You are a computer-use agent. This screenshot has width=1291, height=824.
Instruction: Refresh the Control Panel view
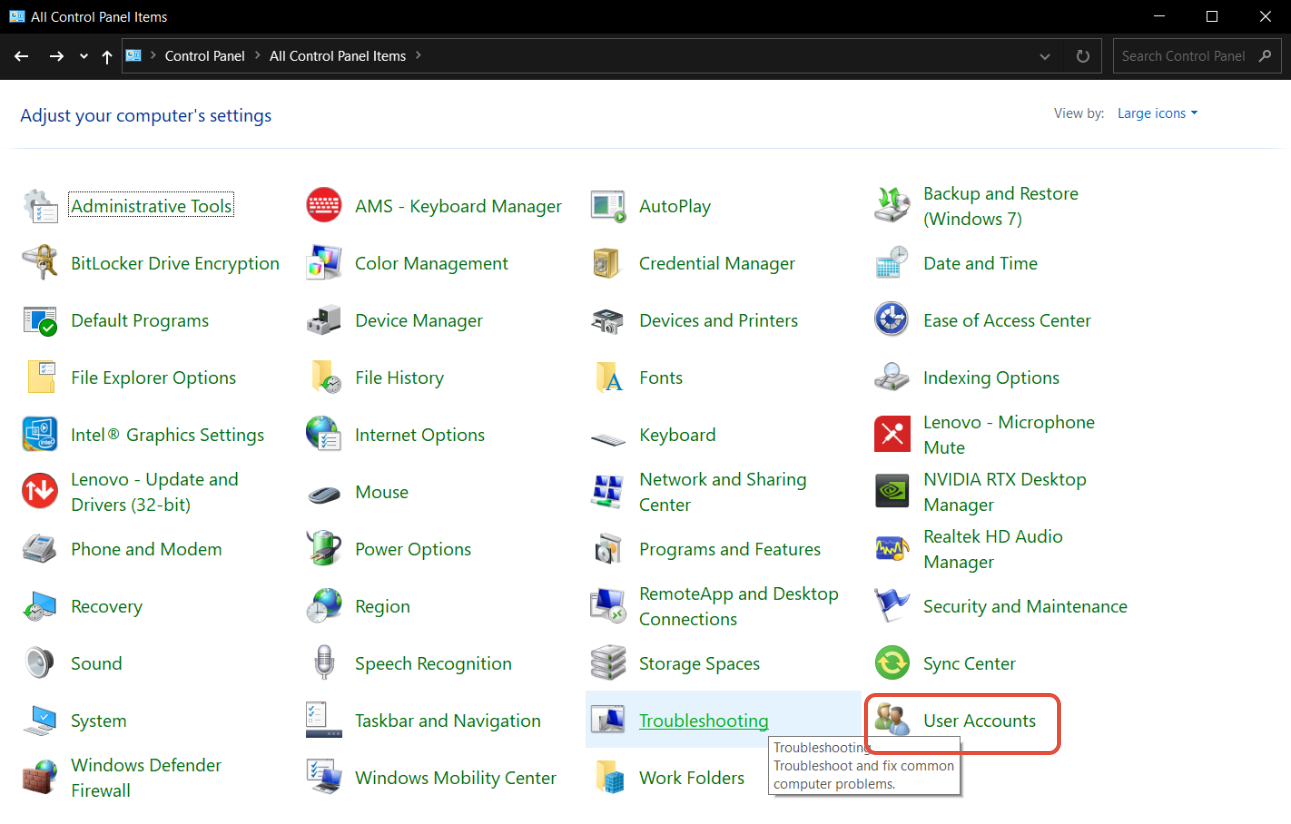tap(1082, 56)
